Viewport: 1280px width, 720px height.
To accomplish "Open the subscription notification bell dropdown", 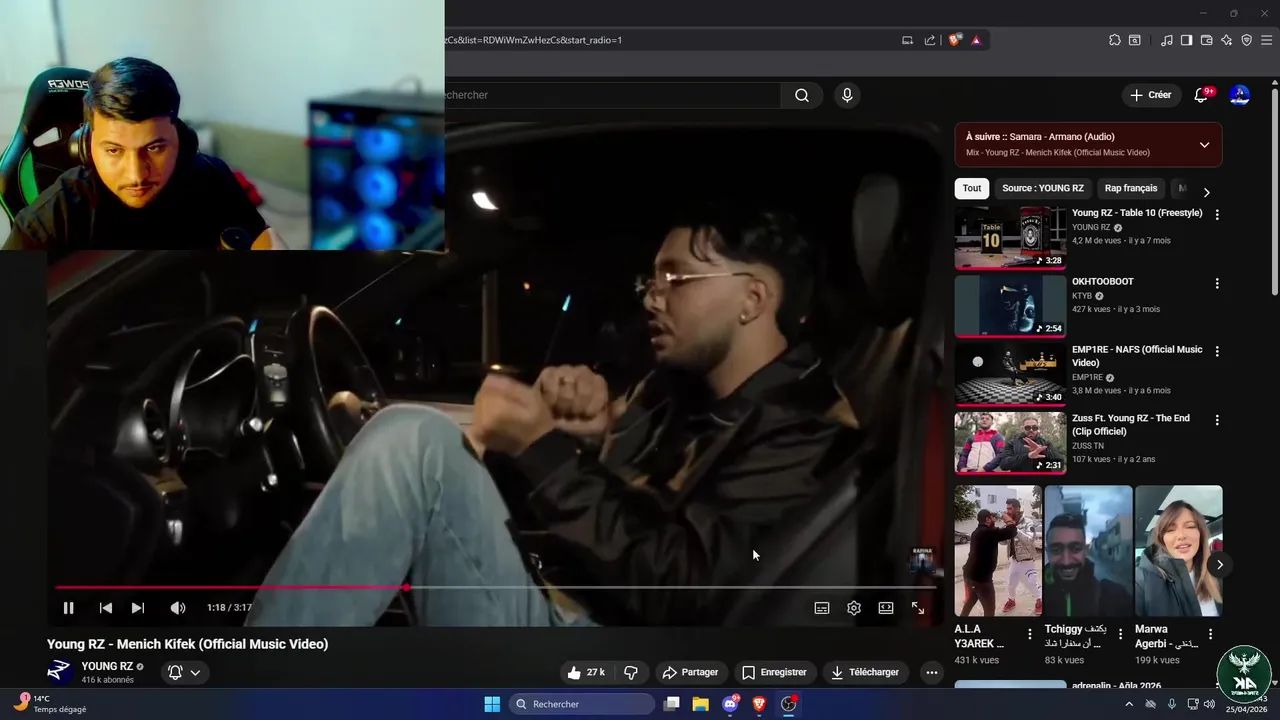I will pos(185,672).
